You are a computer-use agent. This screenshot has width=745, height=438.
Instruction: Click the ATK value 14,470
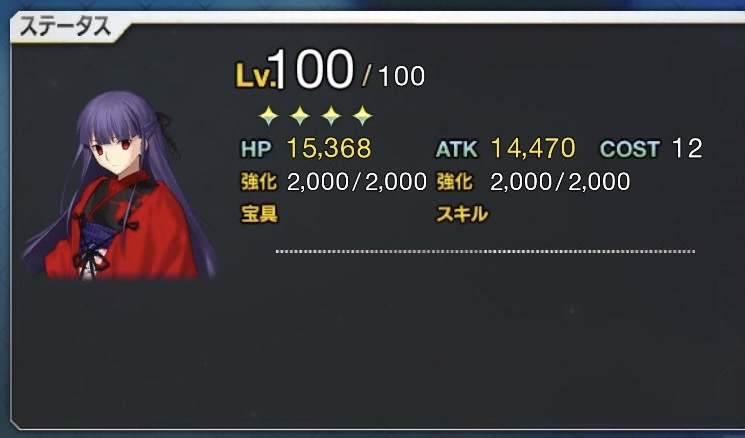(x=533, y=148)
